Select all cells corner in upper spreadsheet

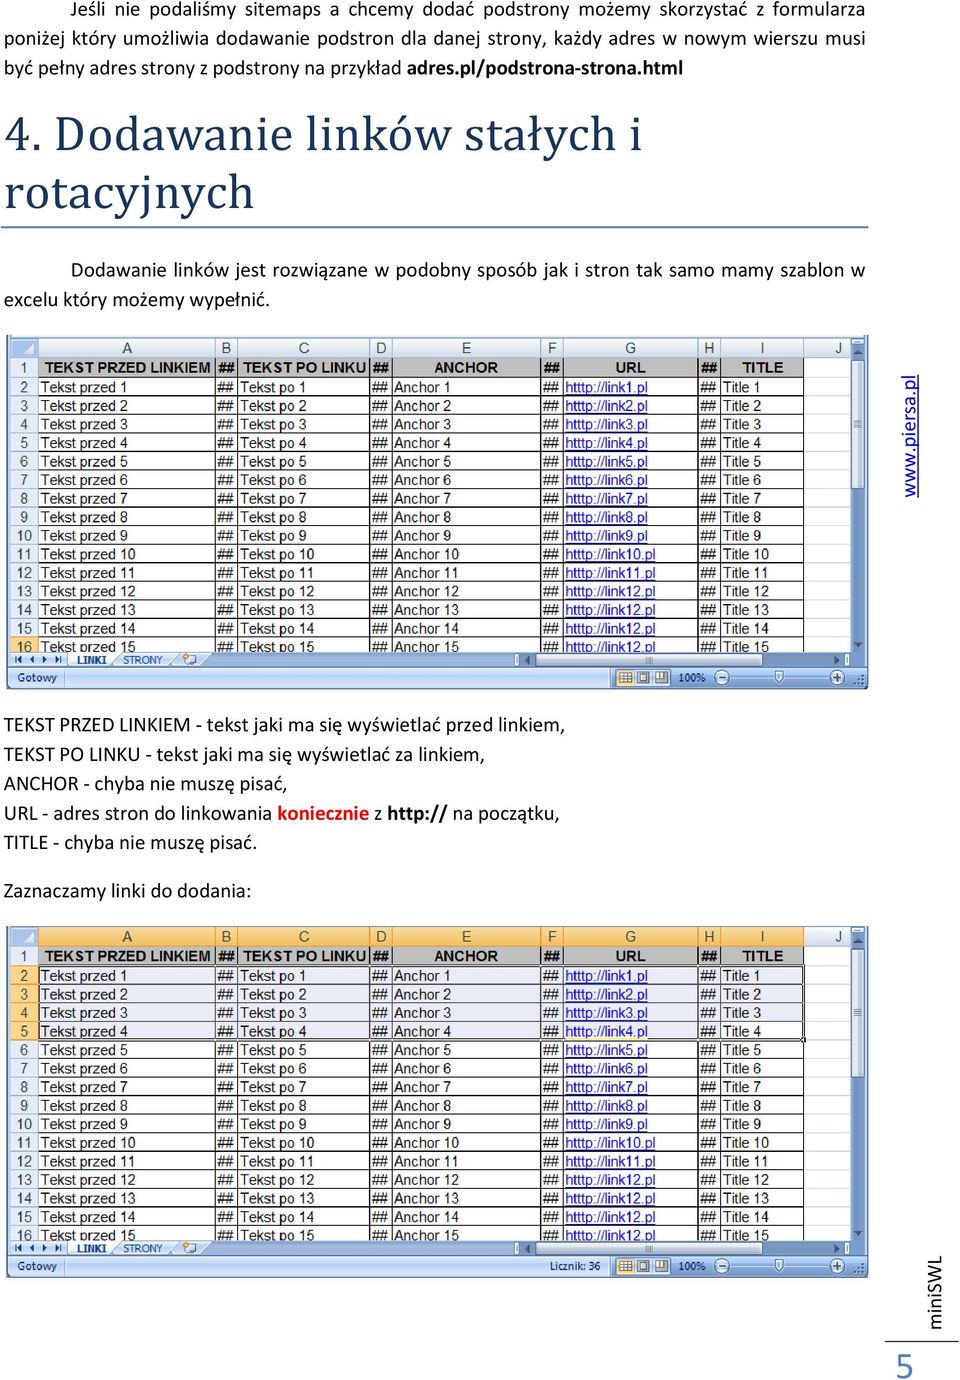click(24, 348)
